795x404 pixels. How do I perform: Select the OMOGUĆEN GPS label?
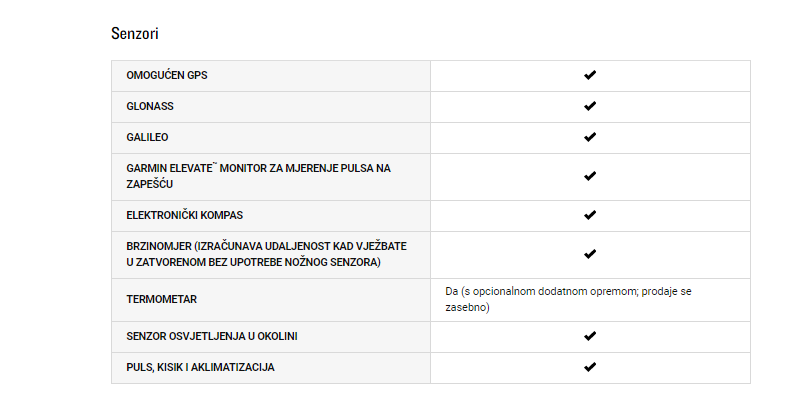click(x=167, y=75)
